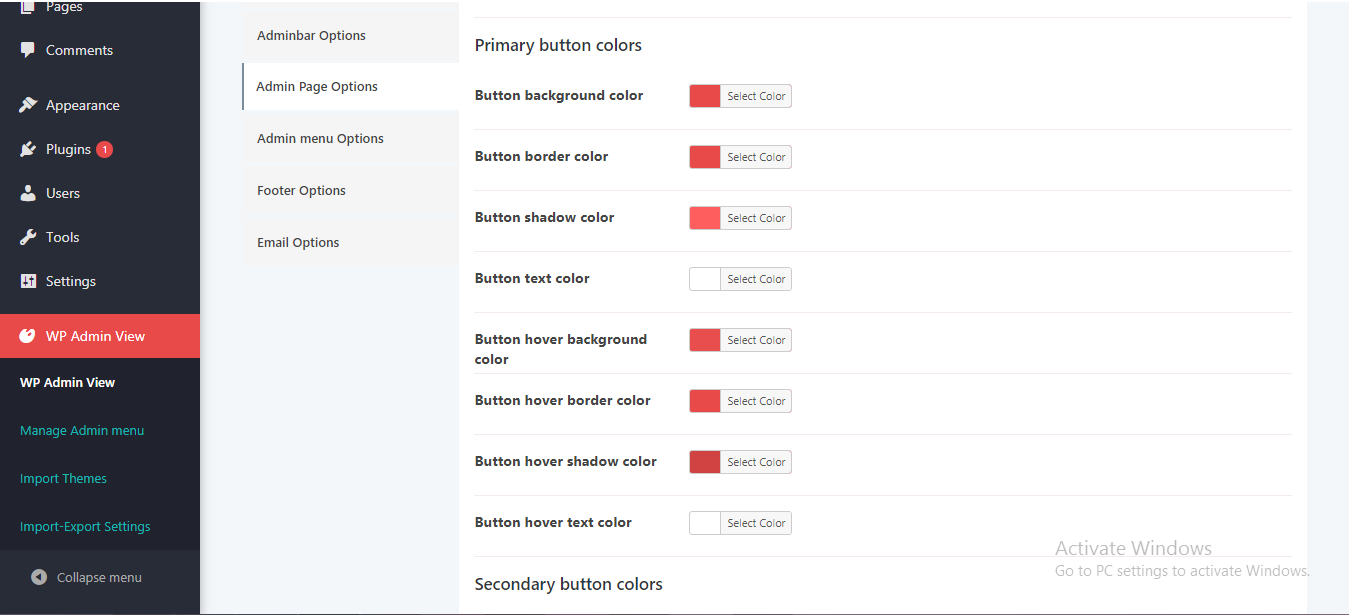1349x615 pixels.
Task: Open Manage Admin menu link
Action: pos(82,431)
